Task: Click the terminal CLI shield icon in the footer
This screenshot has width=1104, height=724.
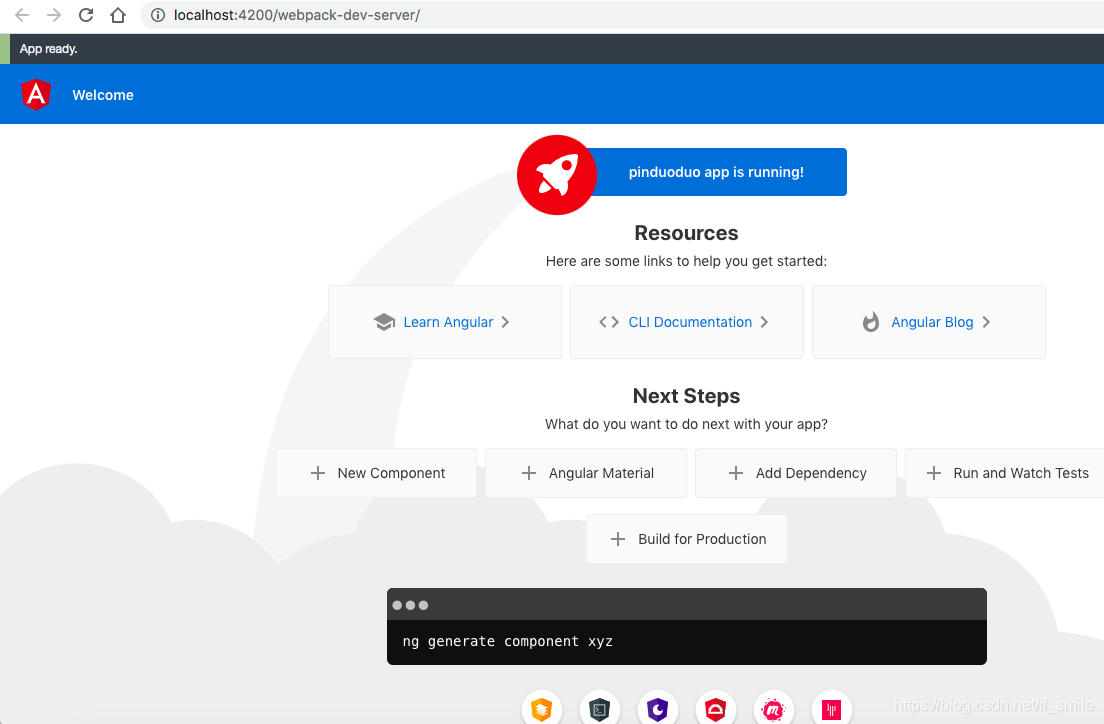Action: pos(600,710)
